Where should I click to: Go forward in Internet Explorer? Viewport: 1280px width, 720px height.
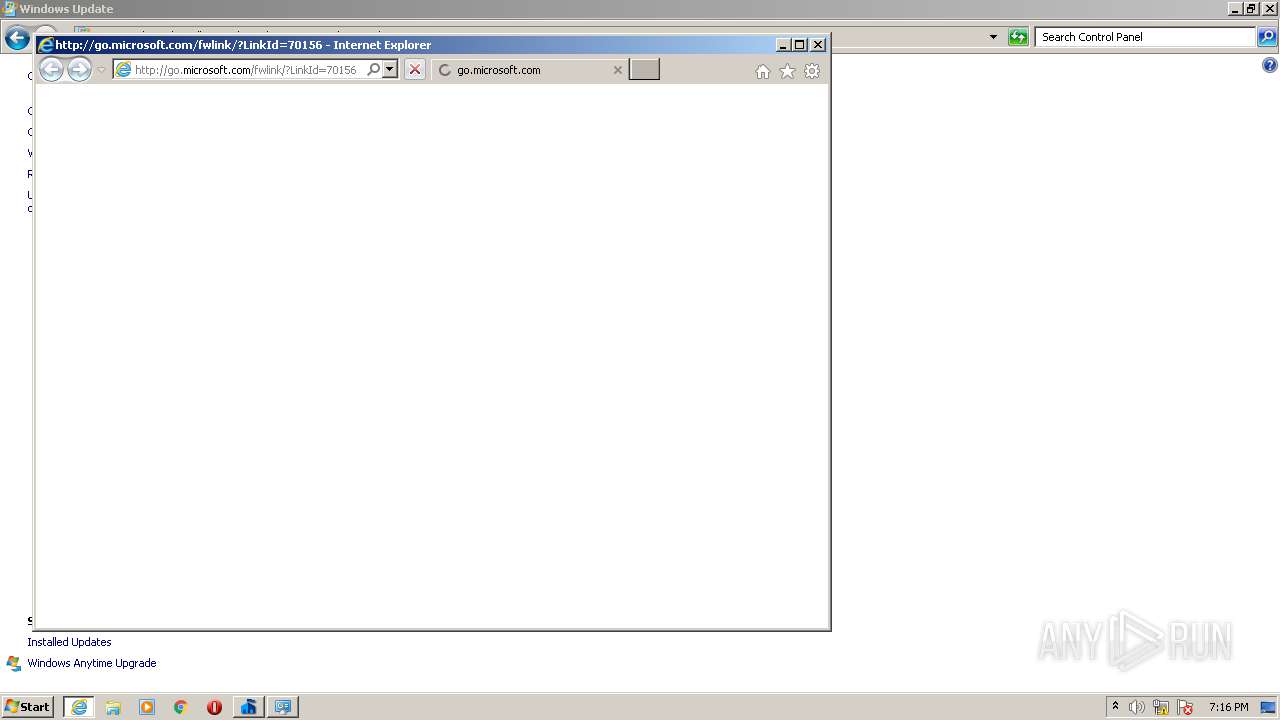tap(79, 69)
